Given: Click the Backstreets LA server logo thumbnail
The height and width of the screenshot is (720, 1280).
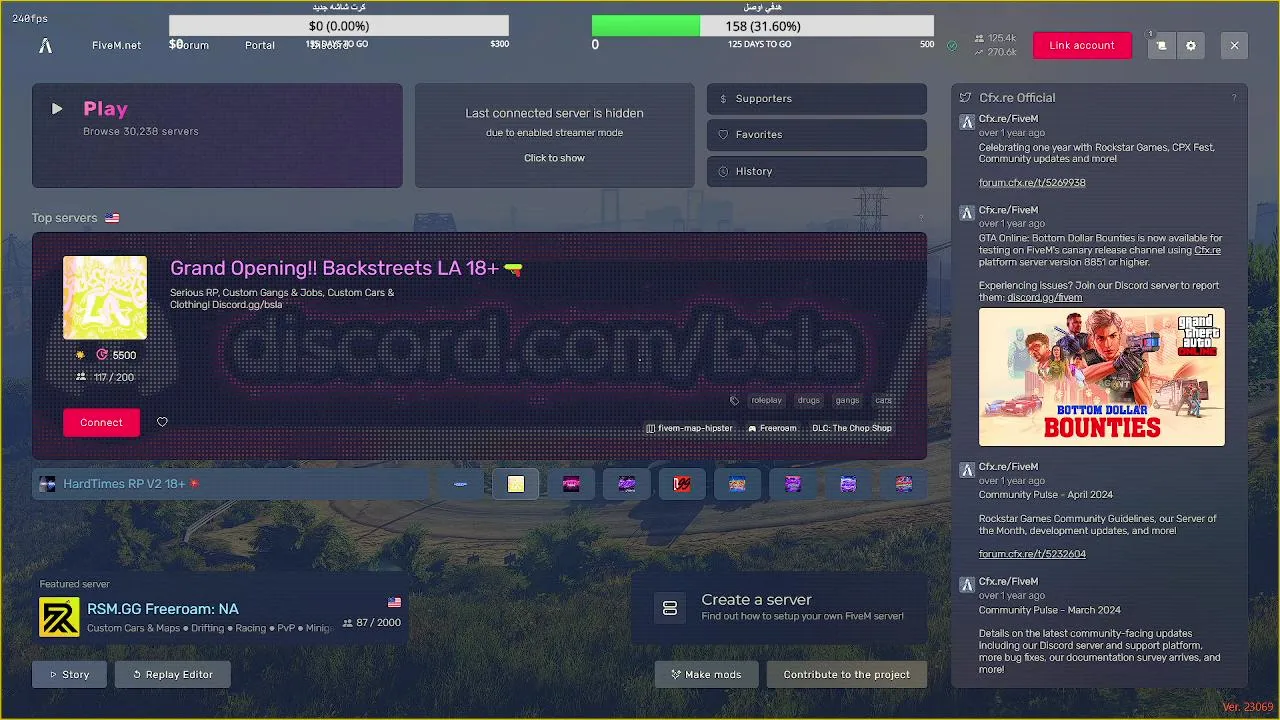Looking at the screenshot, I should click(x=105, y=297).
